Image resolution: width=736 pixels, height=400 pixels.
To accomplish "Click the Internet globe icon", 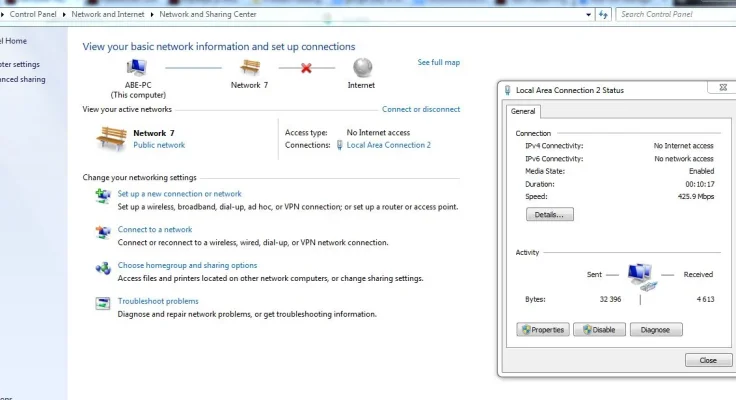I will coord(361,67).
